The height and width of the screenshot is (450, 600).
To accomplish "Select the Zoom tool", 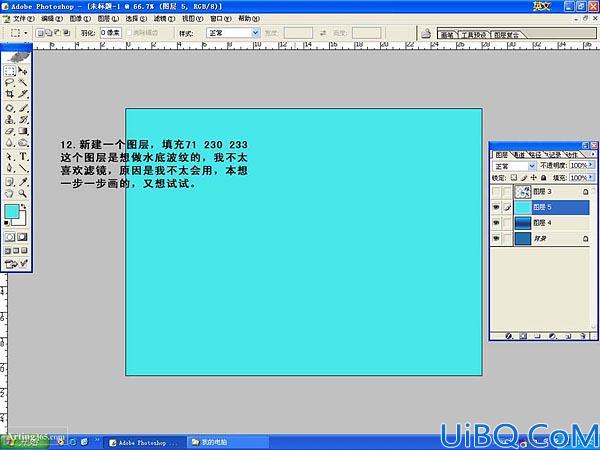I will coord(23,194).
